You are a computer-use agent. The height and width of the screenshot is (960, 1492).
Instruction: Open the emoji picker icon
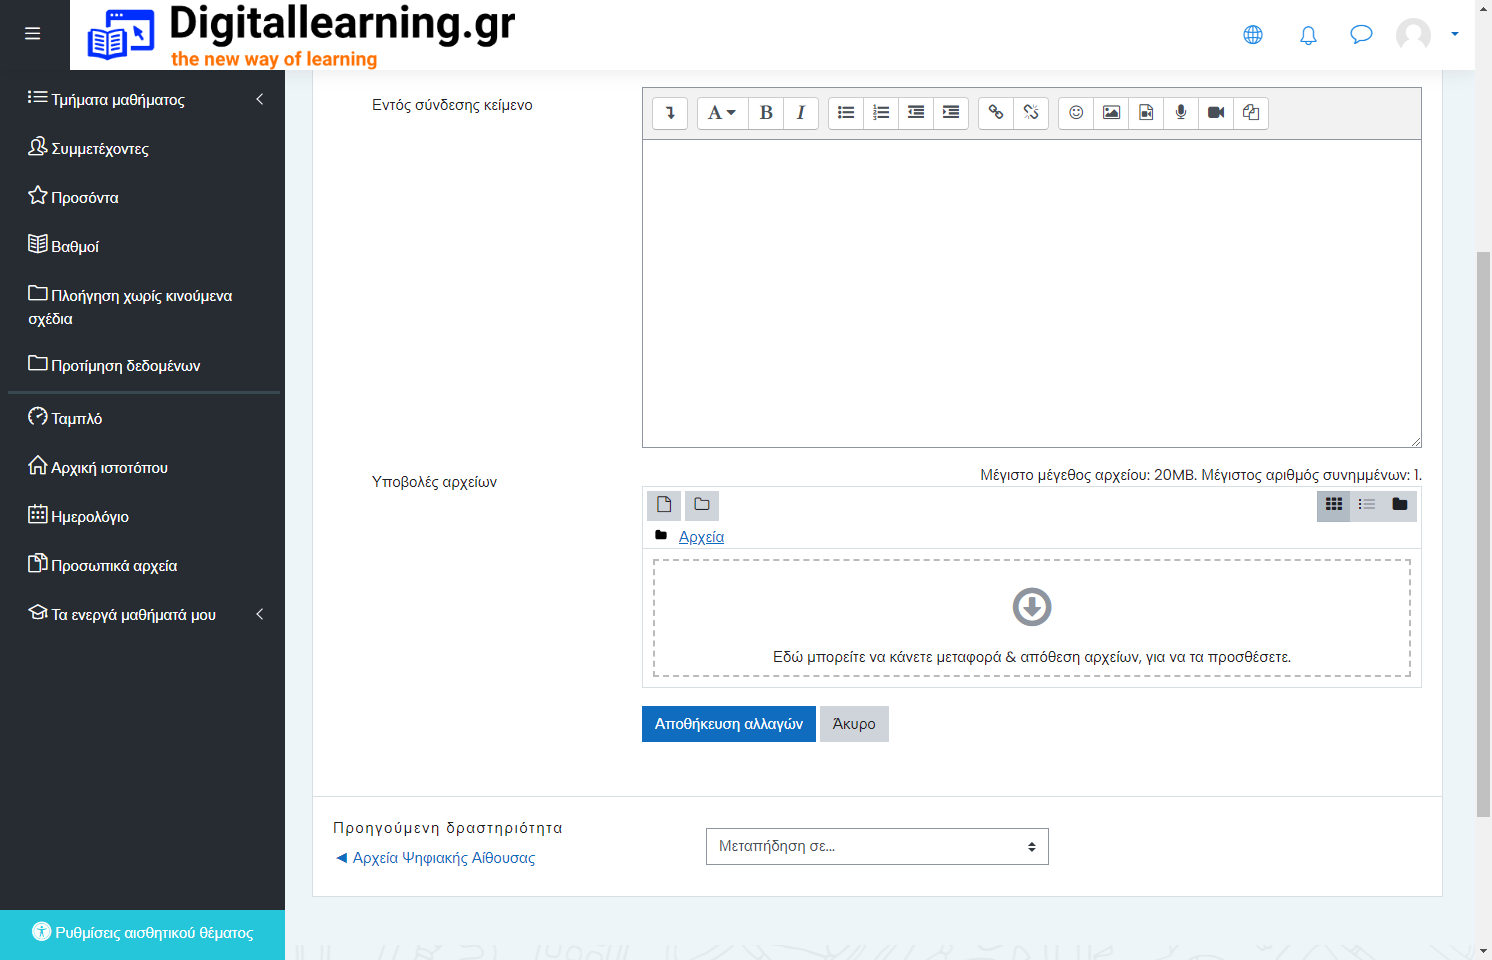click(x=1076, y=113)
